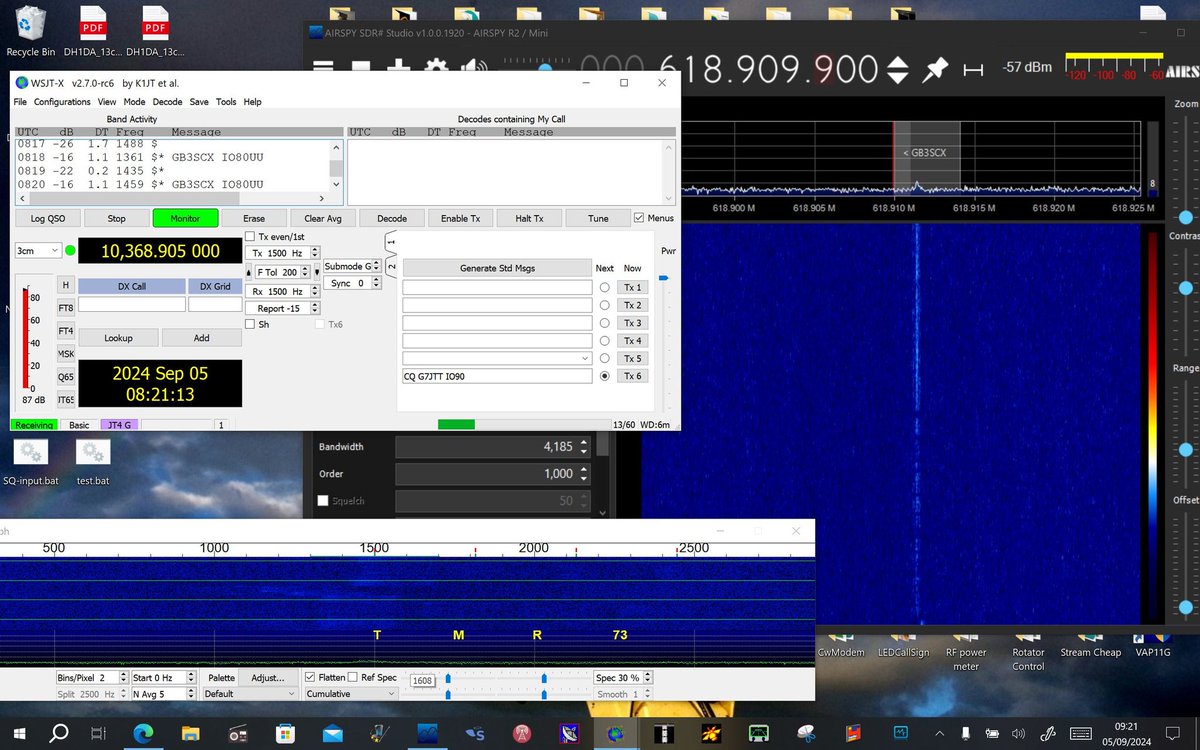Image resolution: width=1200 pixels, height=750 pixels.
Task: Open Task View on the taskbar
Action: pos(96,733)
